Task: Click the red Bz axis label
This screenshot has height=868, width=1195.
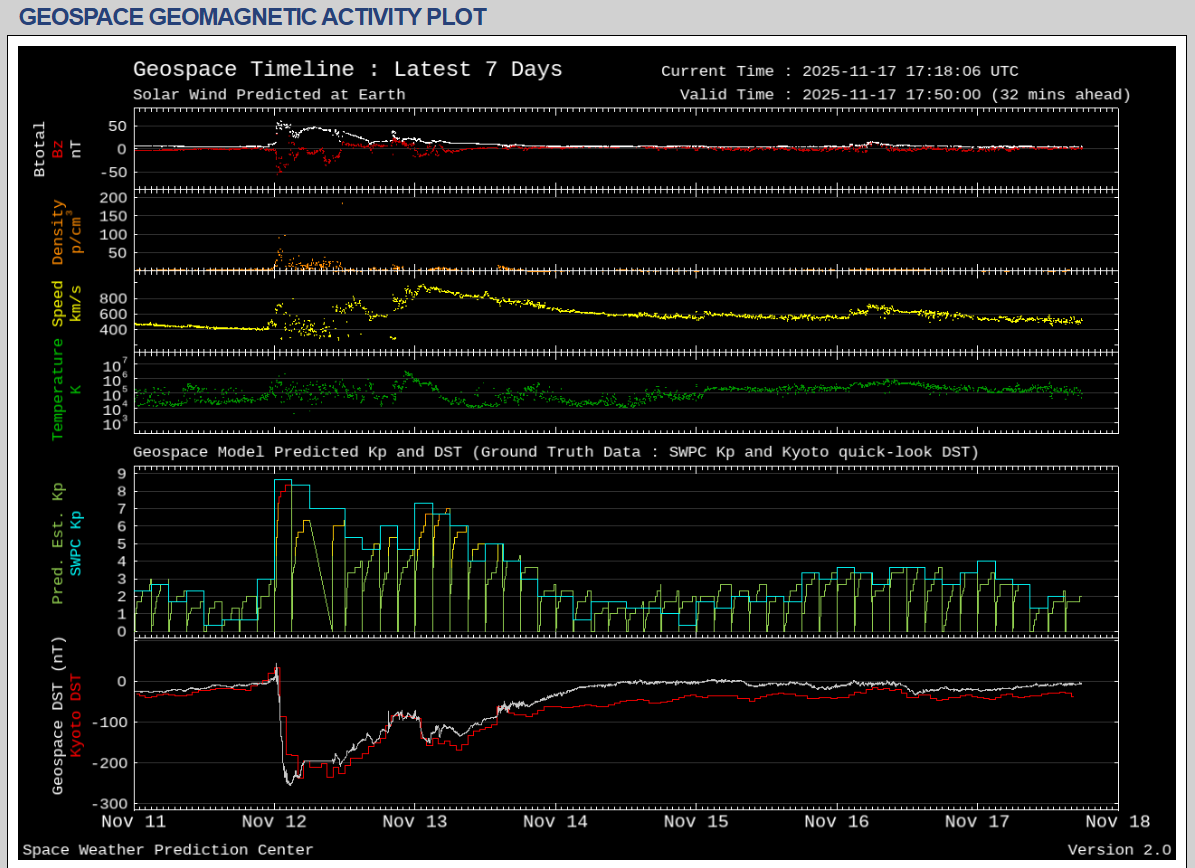Action: [58, 149]
